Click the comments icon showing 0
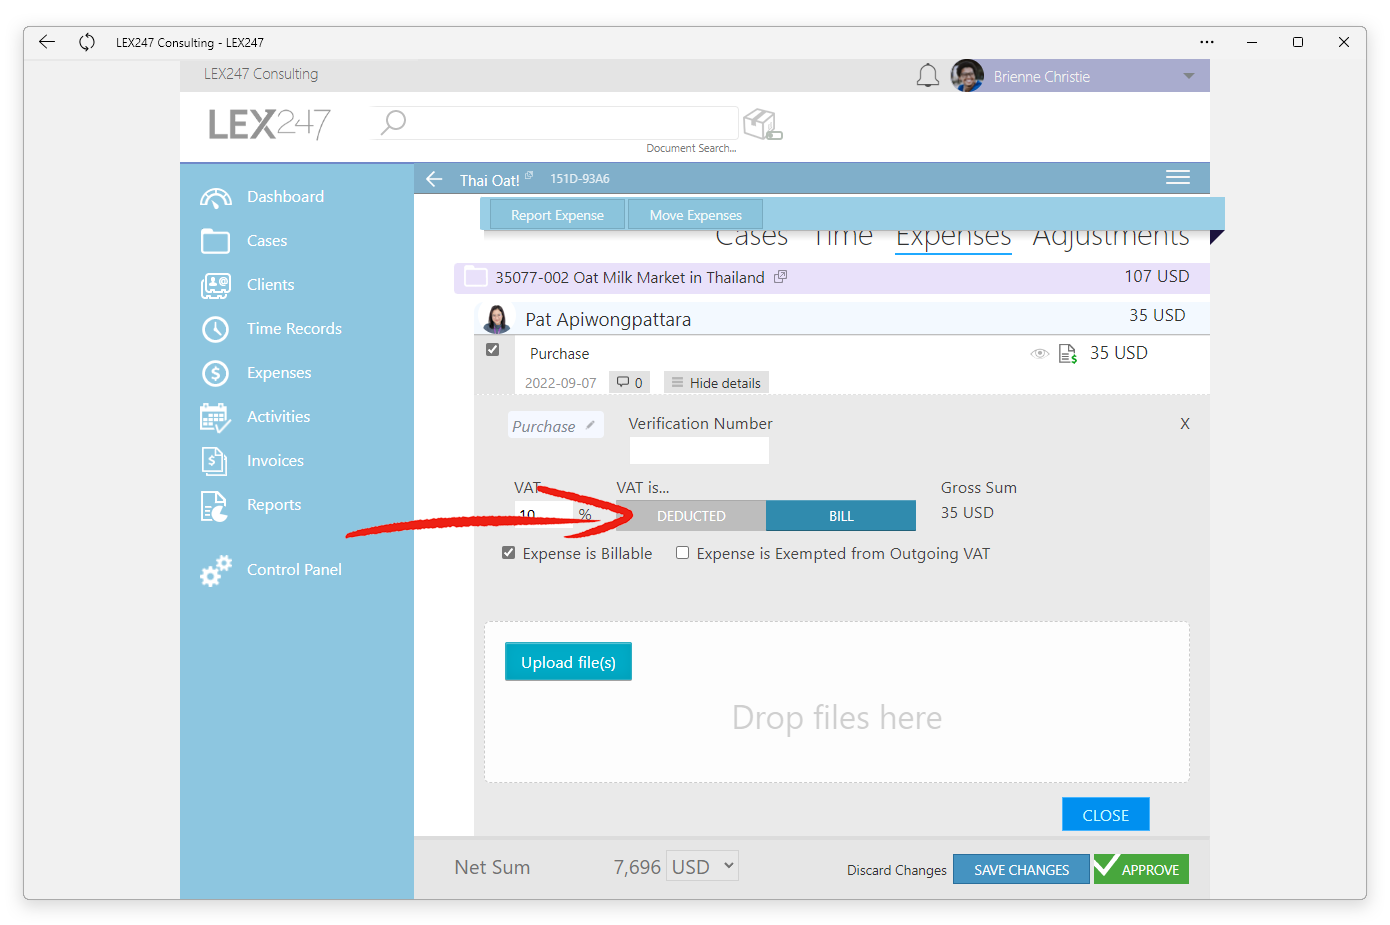The height and width of the screenshot is (925, 1390). click(629, 382)
